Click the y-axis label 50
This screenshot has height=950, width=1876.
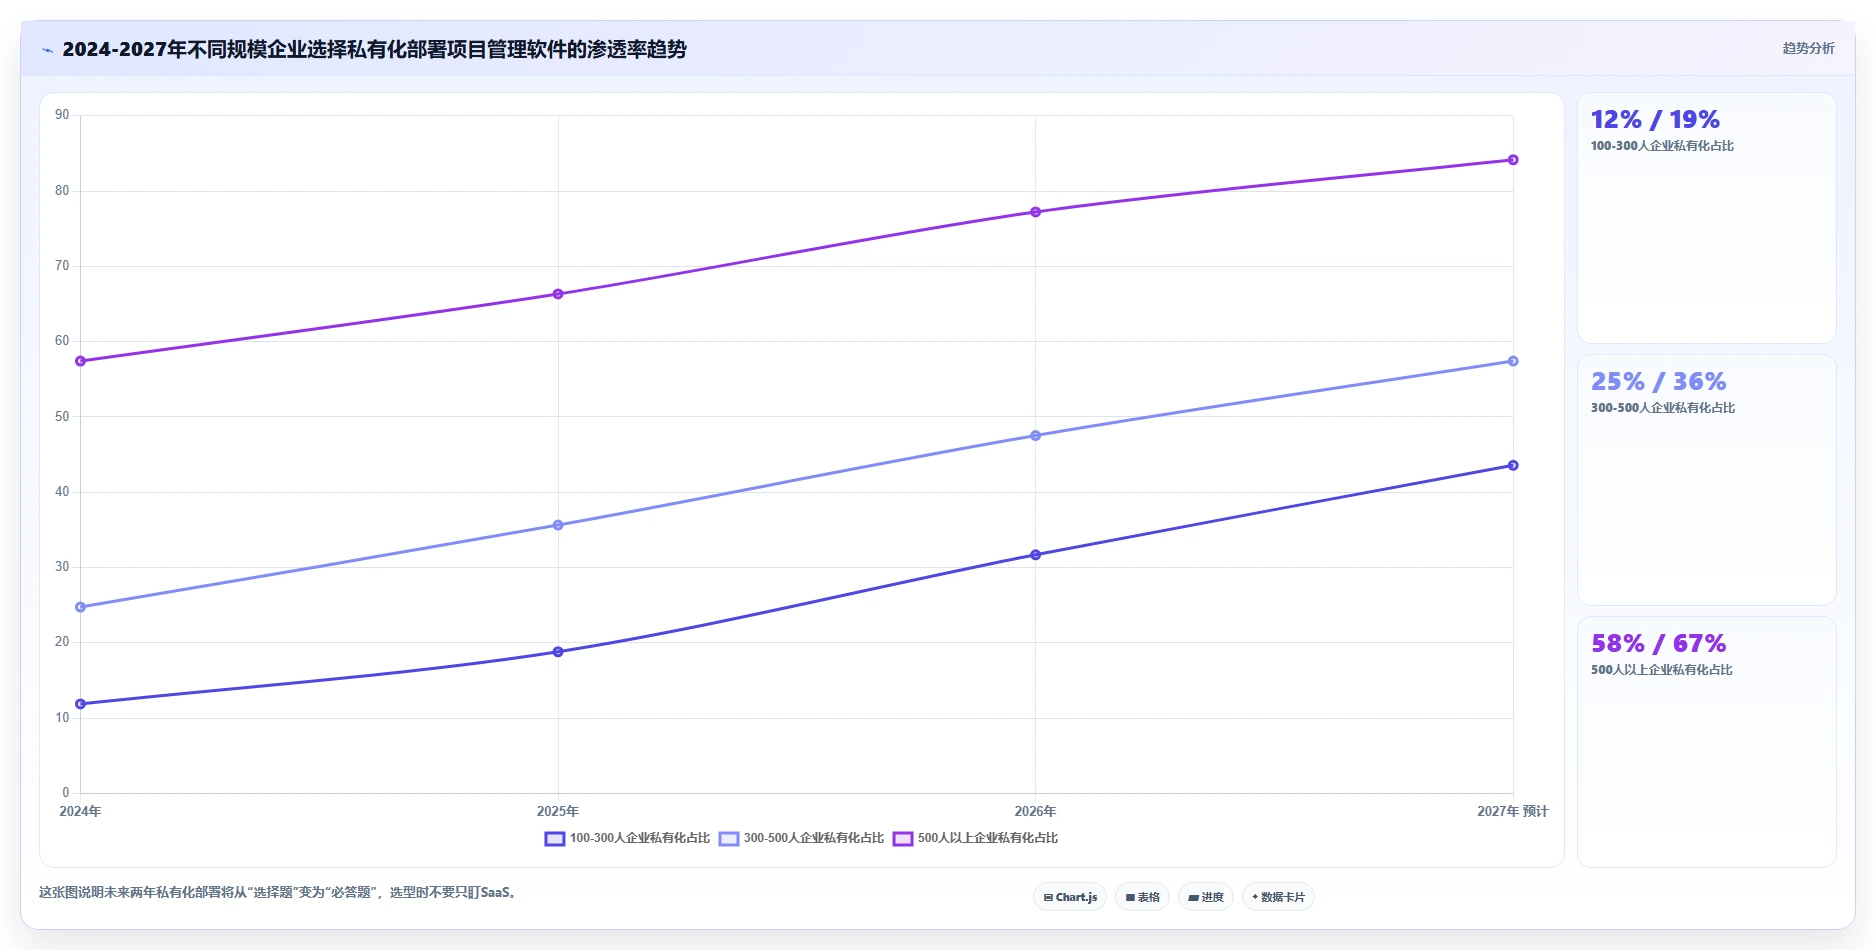click(62, 416)
